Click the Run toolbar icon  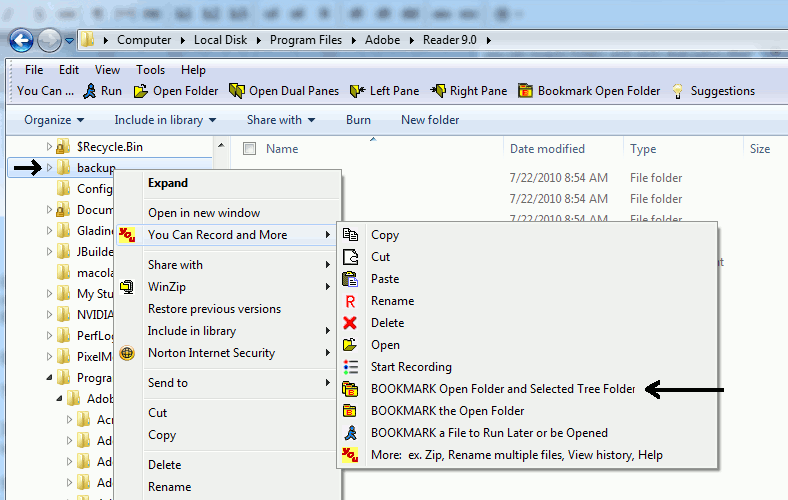click(89, 91)
